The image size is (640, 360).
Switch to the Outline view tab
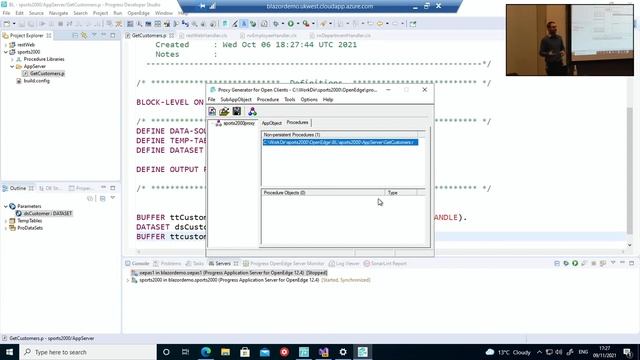point(18,188)
